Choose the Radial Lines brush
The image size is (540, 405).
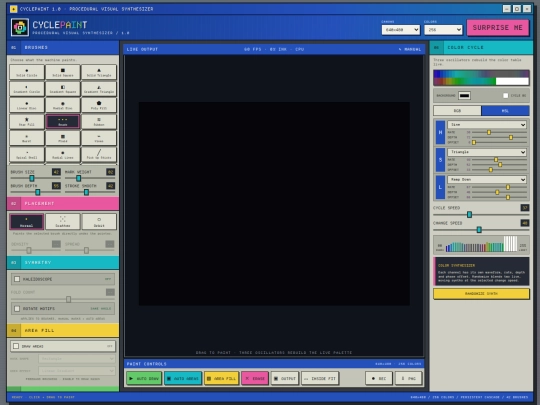pos(63,155)
